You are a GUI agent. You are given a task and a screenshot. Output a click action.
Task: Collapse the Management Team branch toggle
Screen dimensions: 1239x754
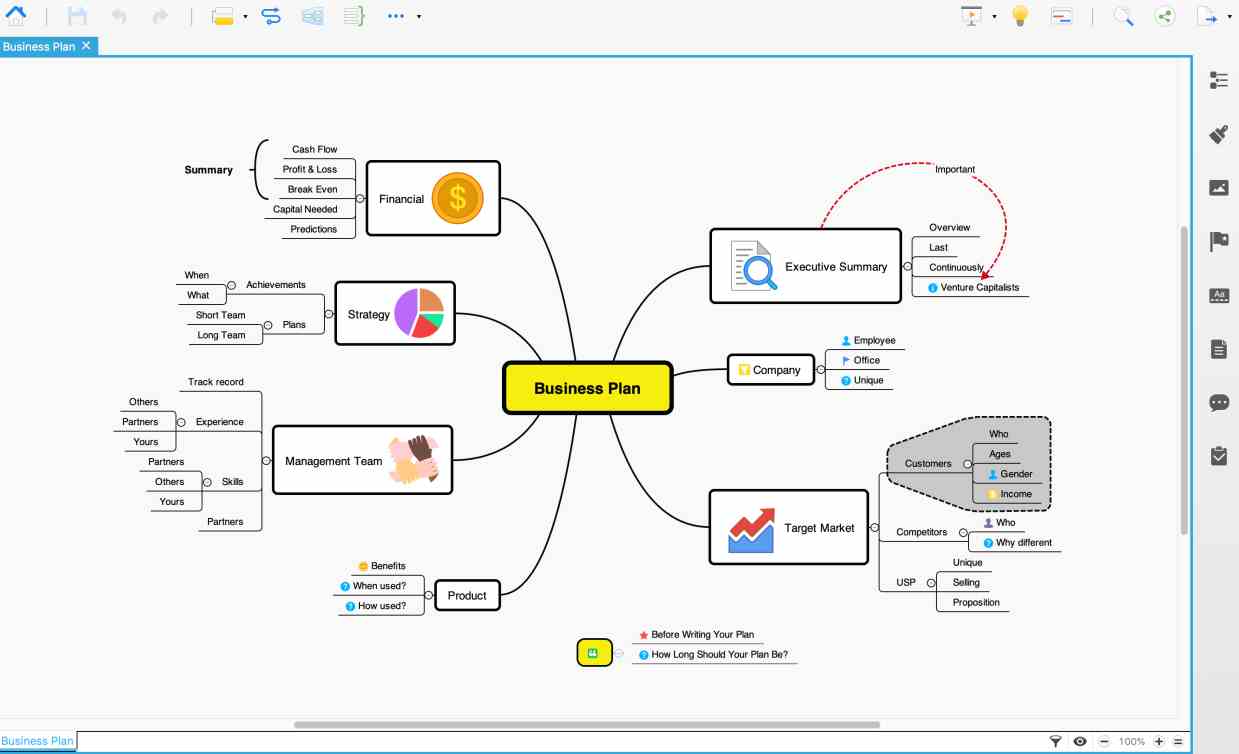pos(266,461)
